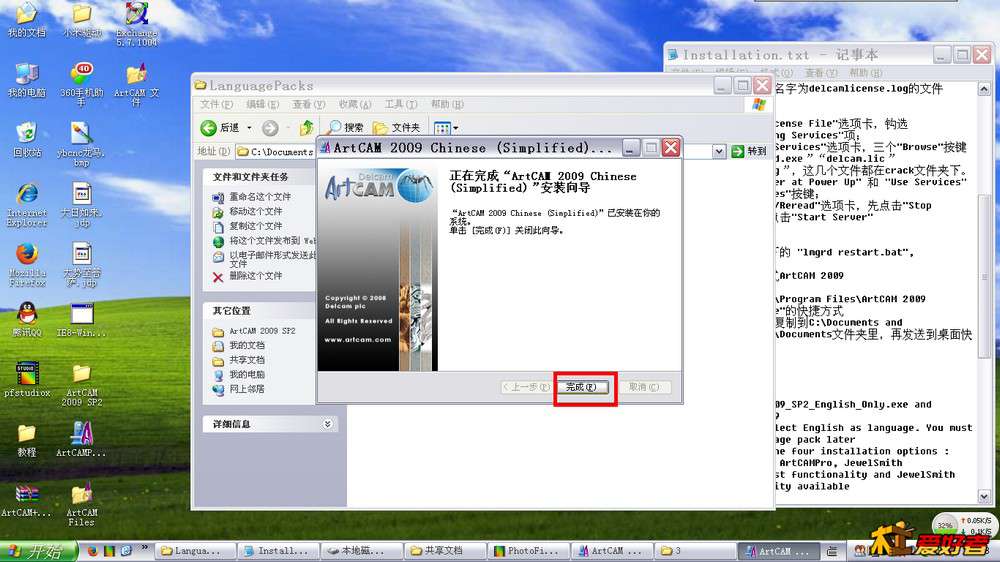Switch to Install... Notepad taskbar button

pyautogui.click(x=278, y=551)
